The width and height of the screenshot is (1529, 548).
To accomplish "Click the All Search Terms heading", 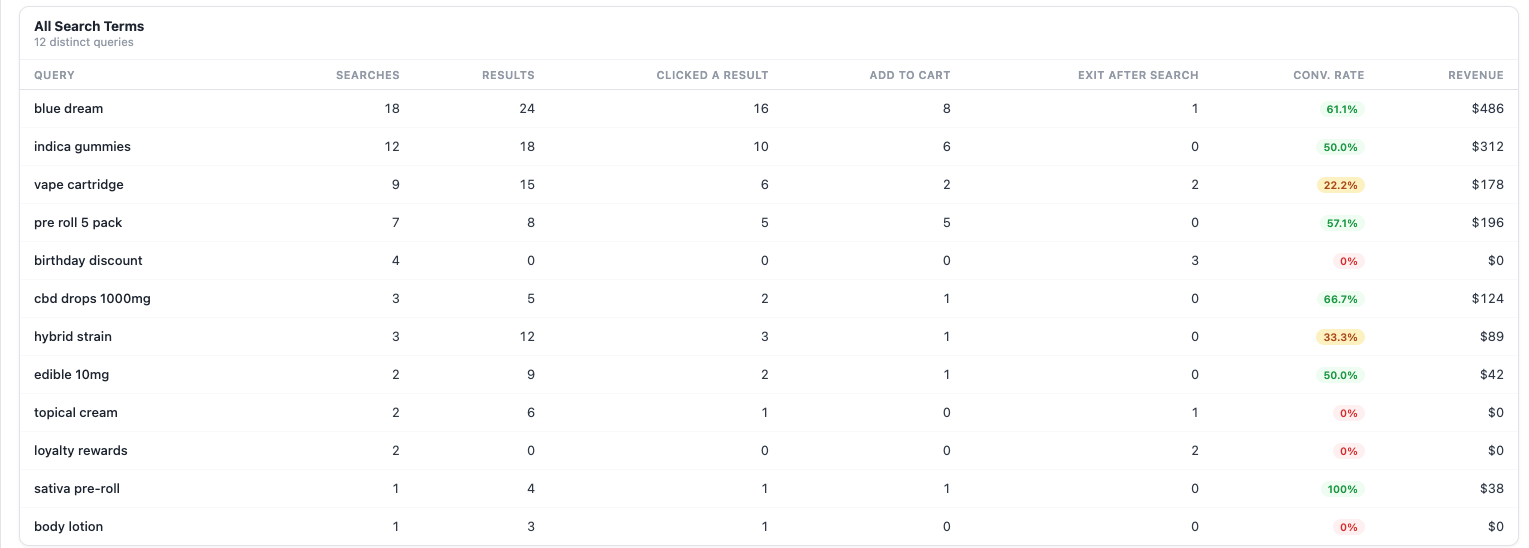I will click(x=89, y=26).
